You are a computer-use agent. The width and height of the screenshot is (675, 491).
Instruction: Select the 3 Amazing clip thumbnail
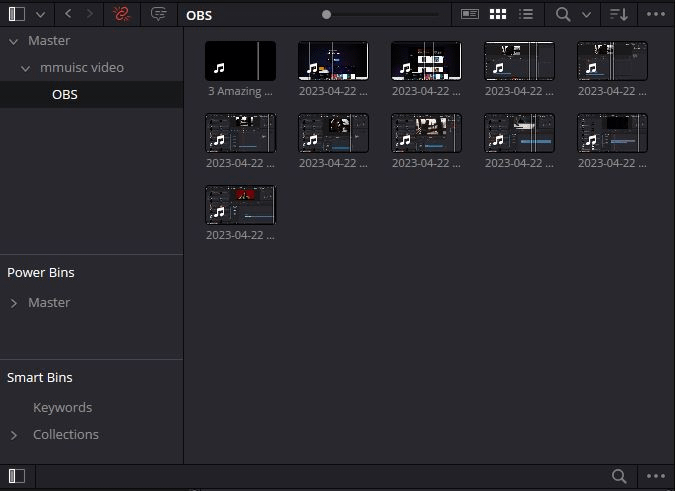point(240,62)
